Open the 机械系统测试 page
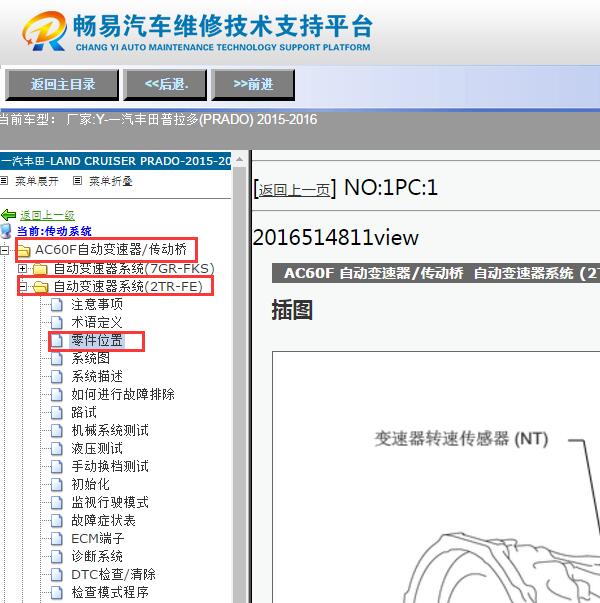Image resolution: width=600 pixels, height=603 pixels. pos(110,430)
